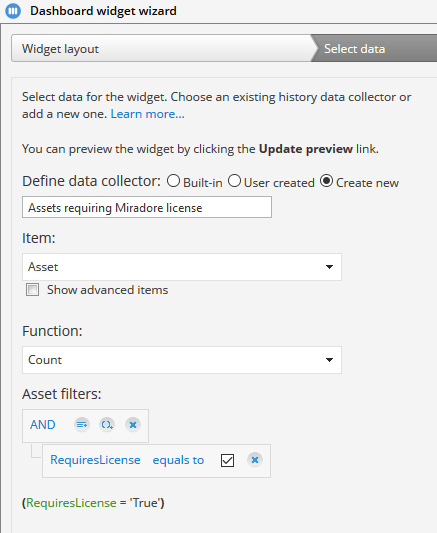
Task: Open the Function dropdown showing Count
Action: point(182,360)
